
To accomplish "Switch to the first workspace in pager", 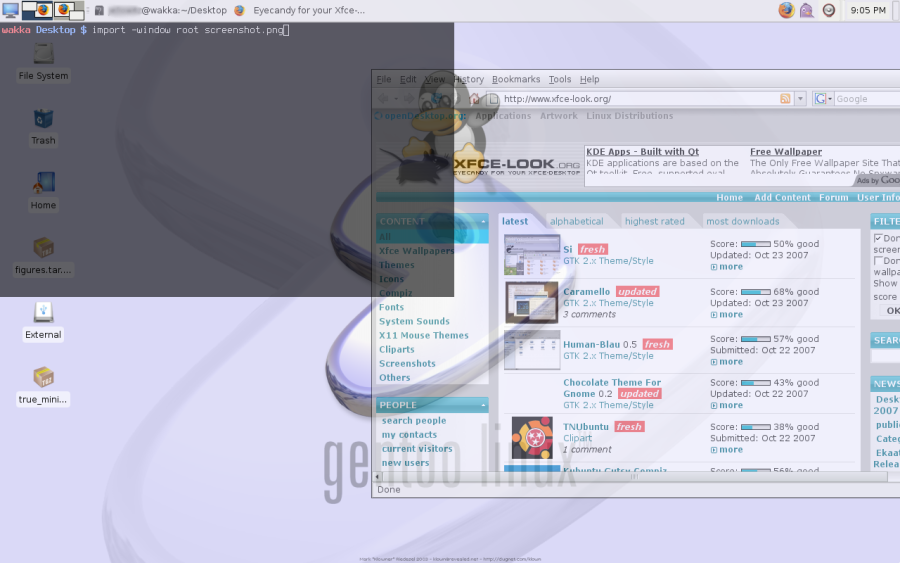I will (37, 10).
